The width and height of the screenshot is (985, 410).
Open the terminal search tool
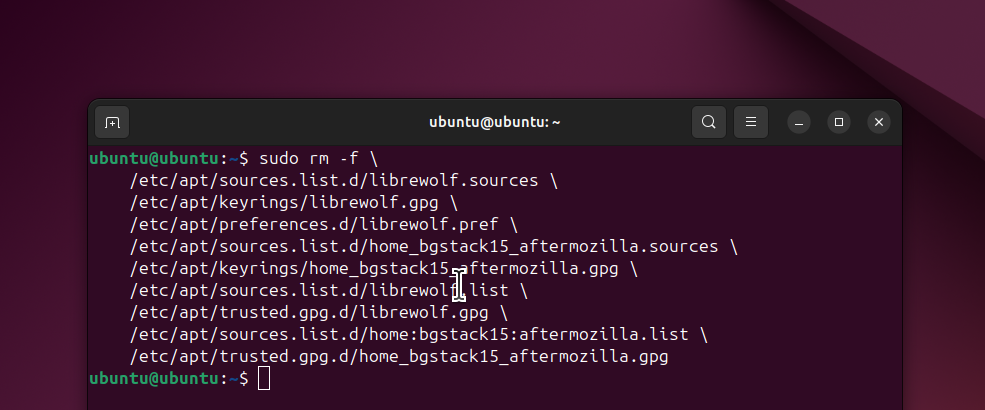coord(709,122)
